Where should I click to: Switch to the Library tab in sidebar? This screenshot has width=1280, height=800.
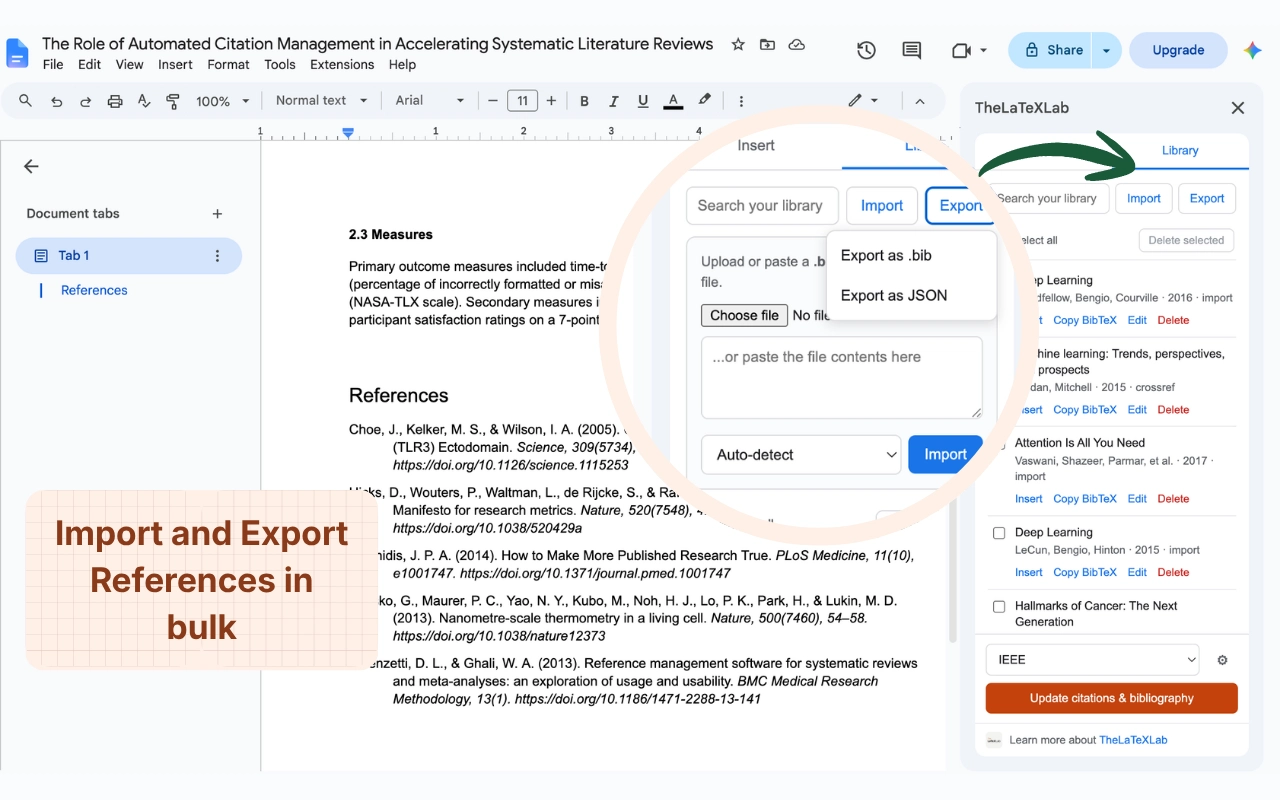[1180, 151]
